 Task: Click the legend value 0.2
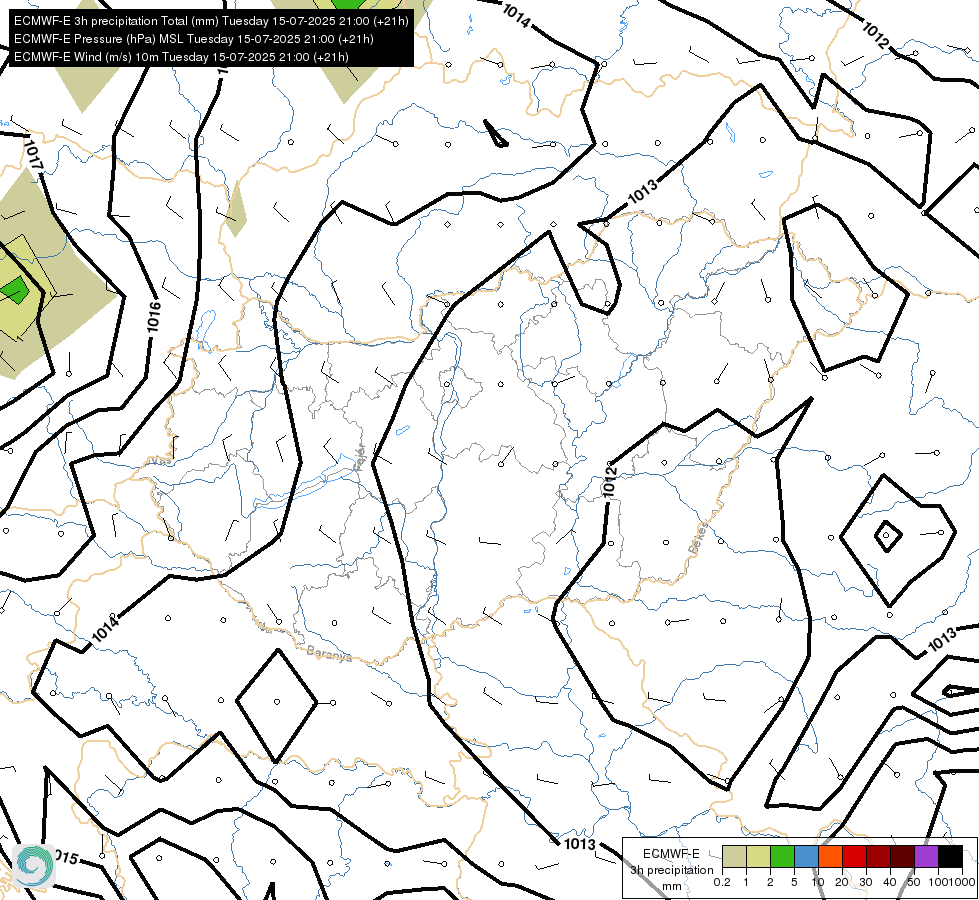(722, 883)
